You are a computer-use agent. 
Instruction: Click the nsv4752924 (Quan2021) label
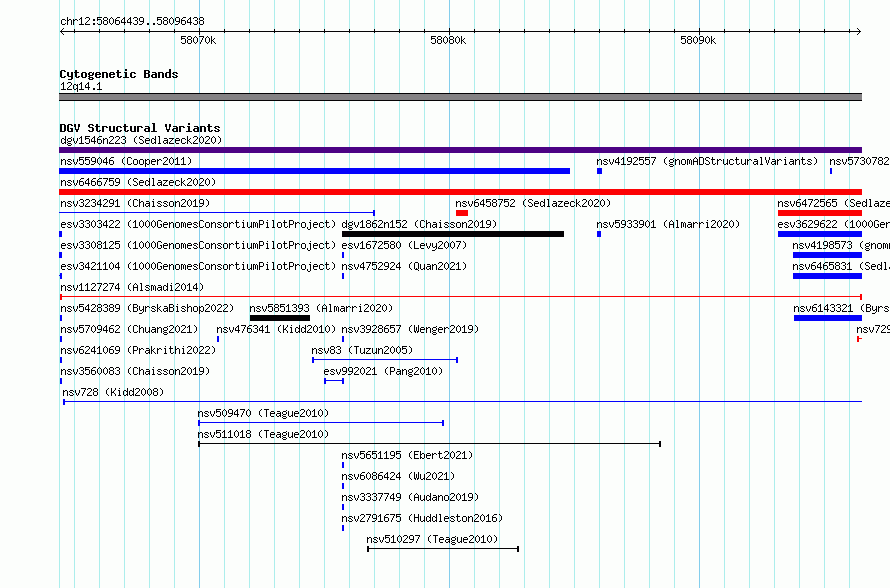coord(404,266)
